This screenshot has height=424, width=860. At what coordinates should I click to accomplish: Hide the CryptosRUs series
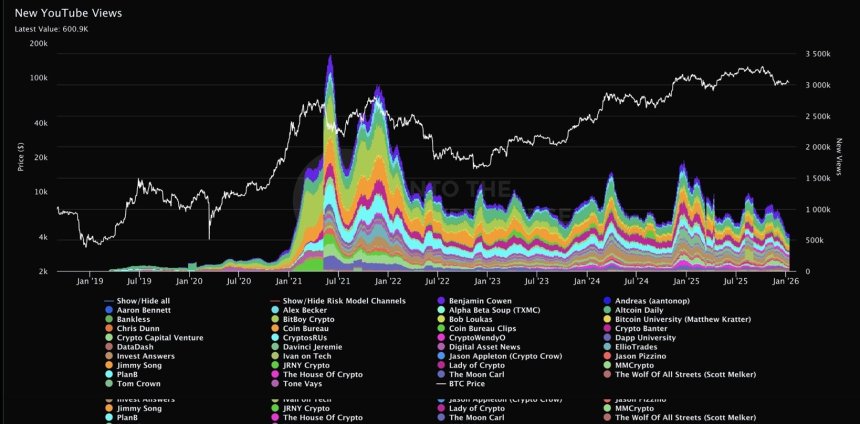coord(298,338)
